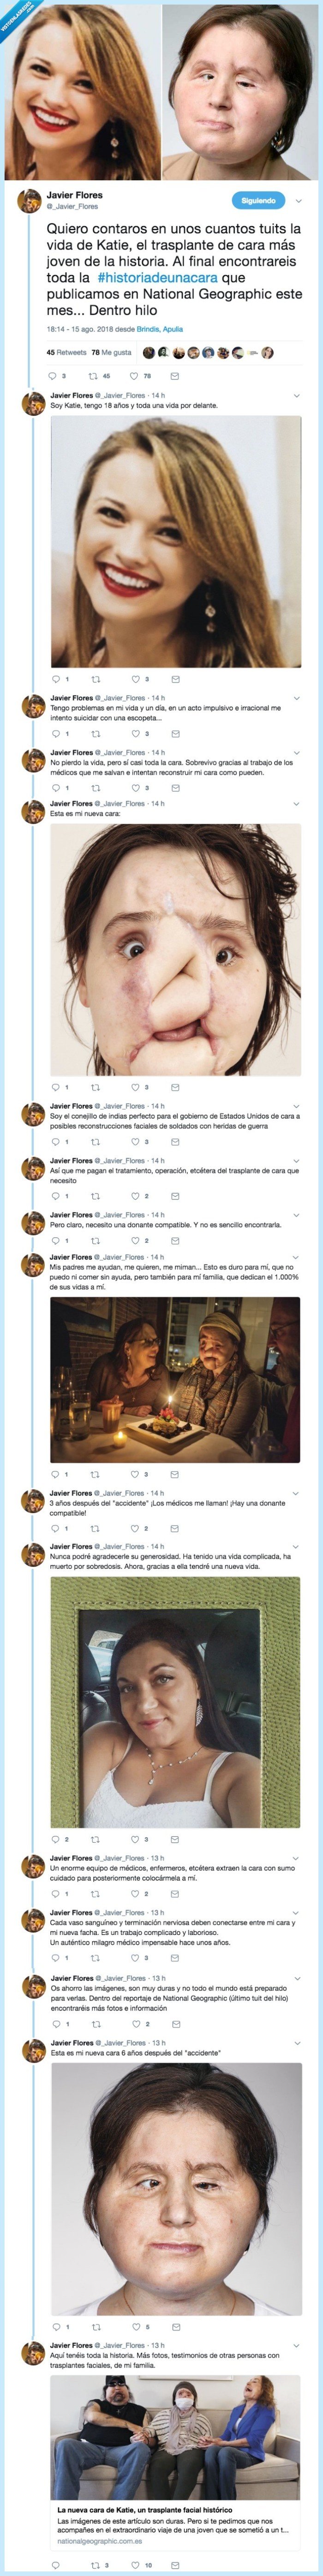Retweet icon with 3 under the National Geographic card
The width and height of the screenshot is (323, 2576).
95,2565
